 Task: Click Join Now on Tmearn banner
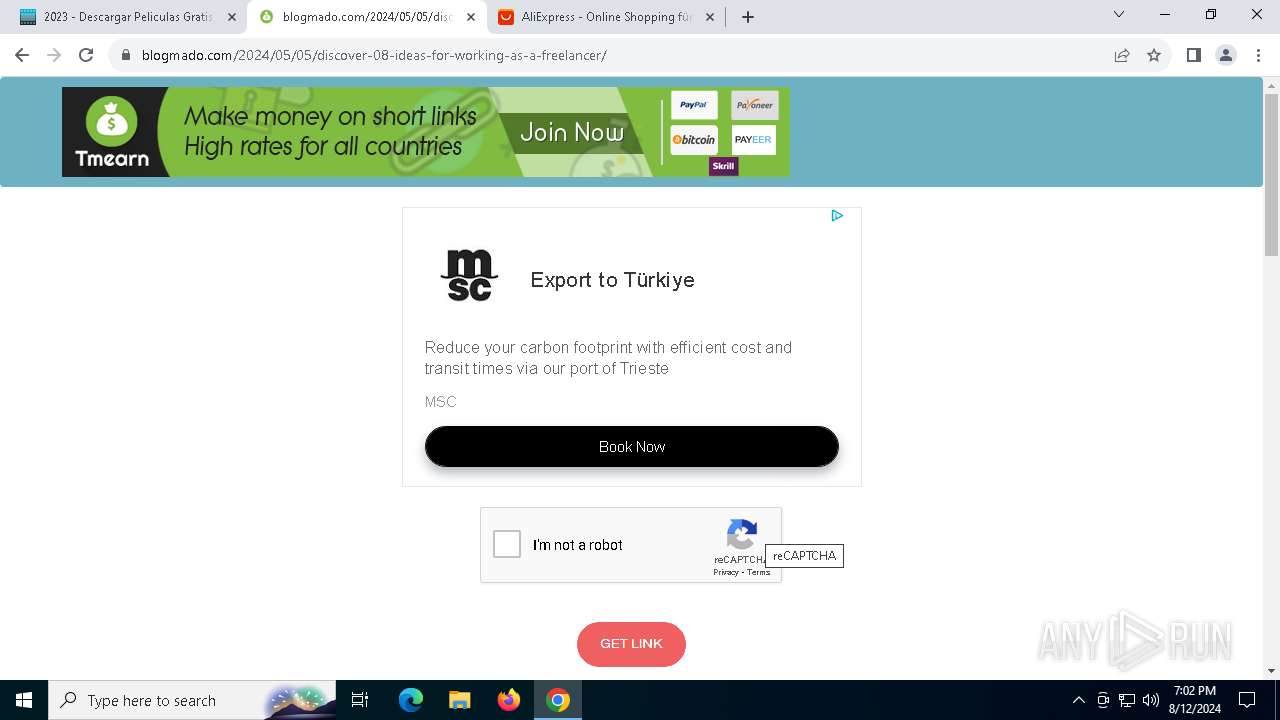click(571, 132)
